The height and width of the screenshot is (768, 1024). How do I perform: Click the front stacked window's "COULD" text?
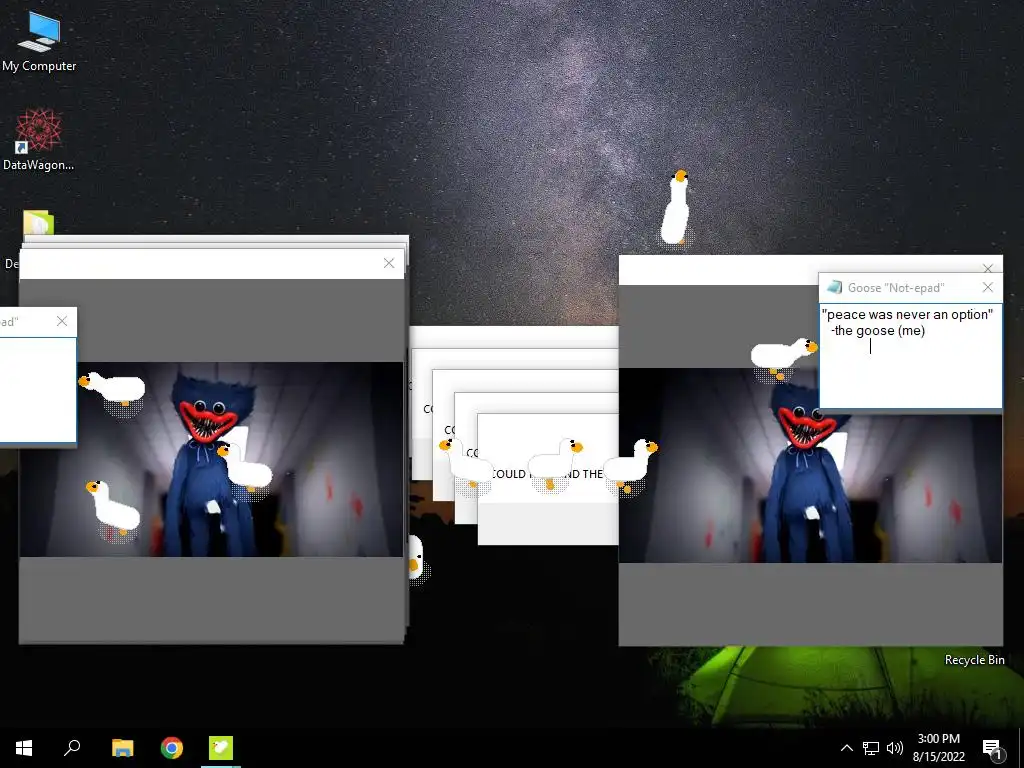tap(508, 474)
